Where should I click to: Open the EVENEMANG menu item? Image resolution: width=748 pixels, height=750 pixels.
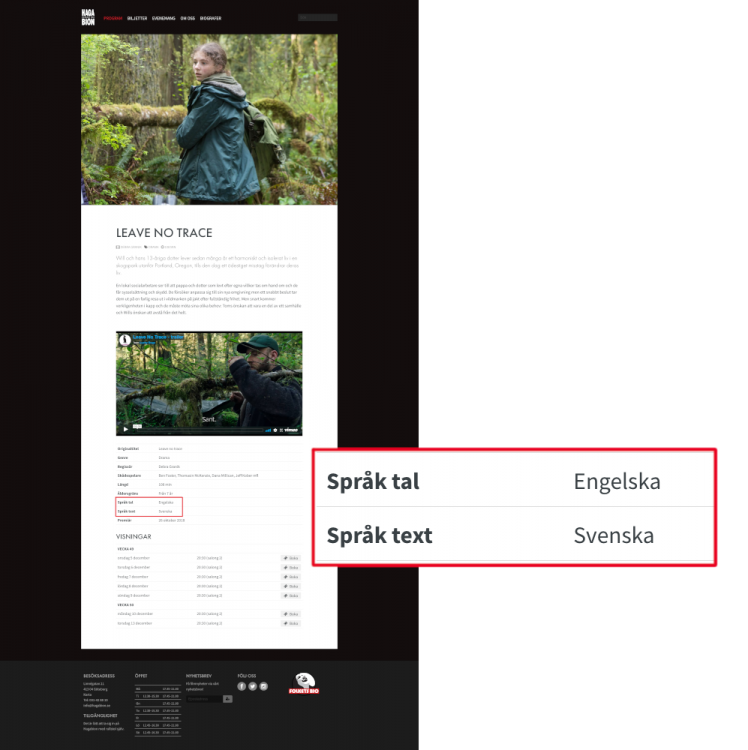tap(164, 18)
